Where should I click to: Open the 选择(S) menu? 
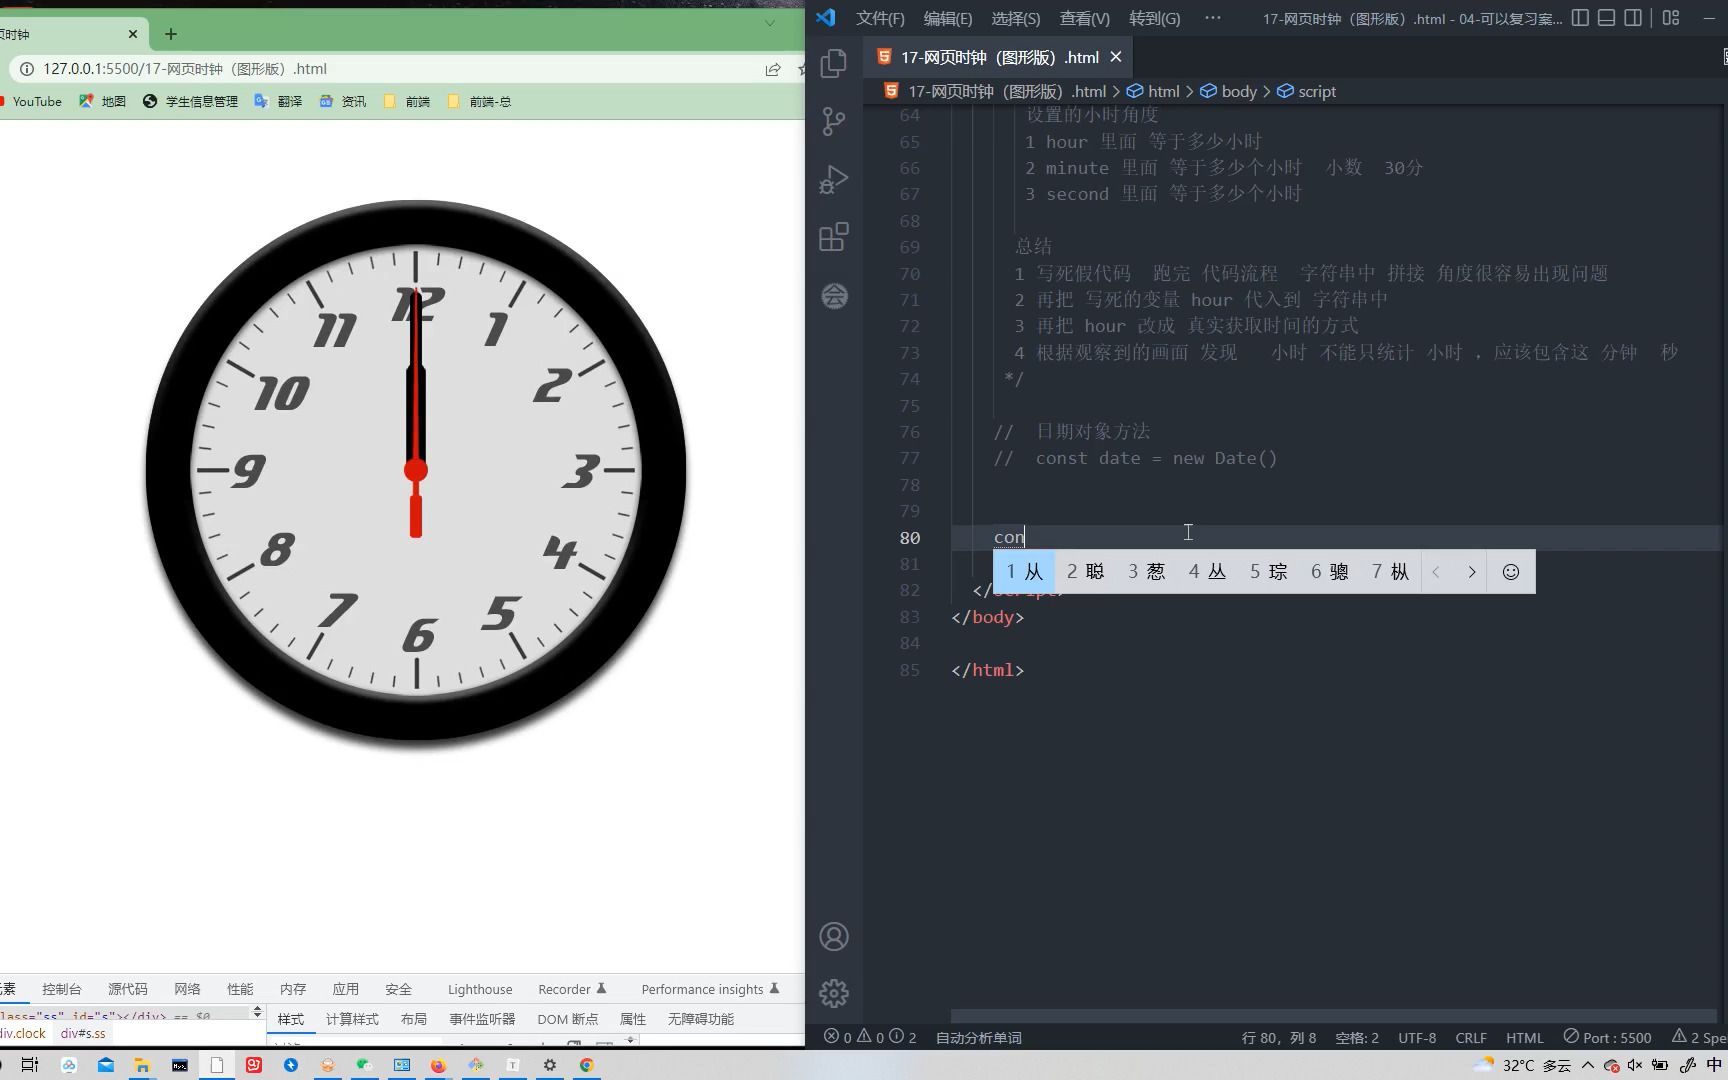[1015, 18]
